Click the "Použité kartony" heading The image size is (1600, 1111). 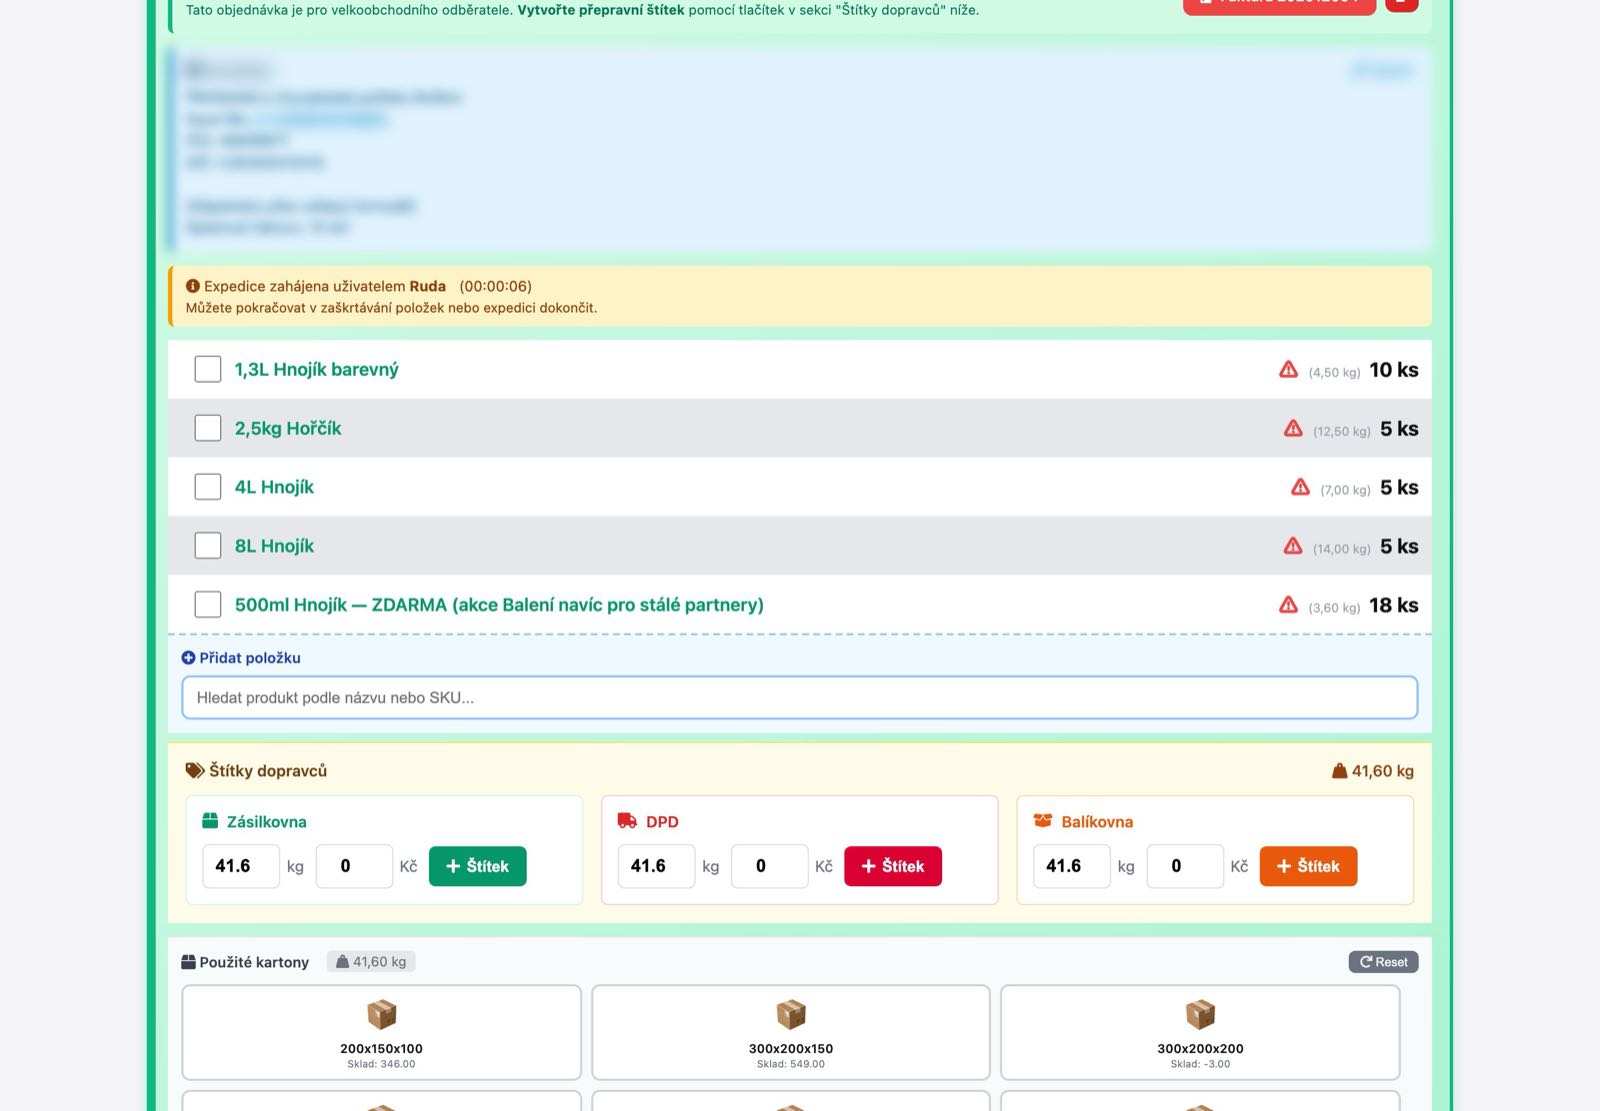click(254, 962)
